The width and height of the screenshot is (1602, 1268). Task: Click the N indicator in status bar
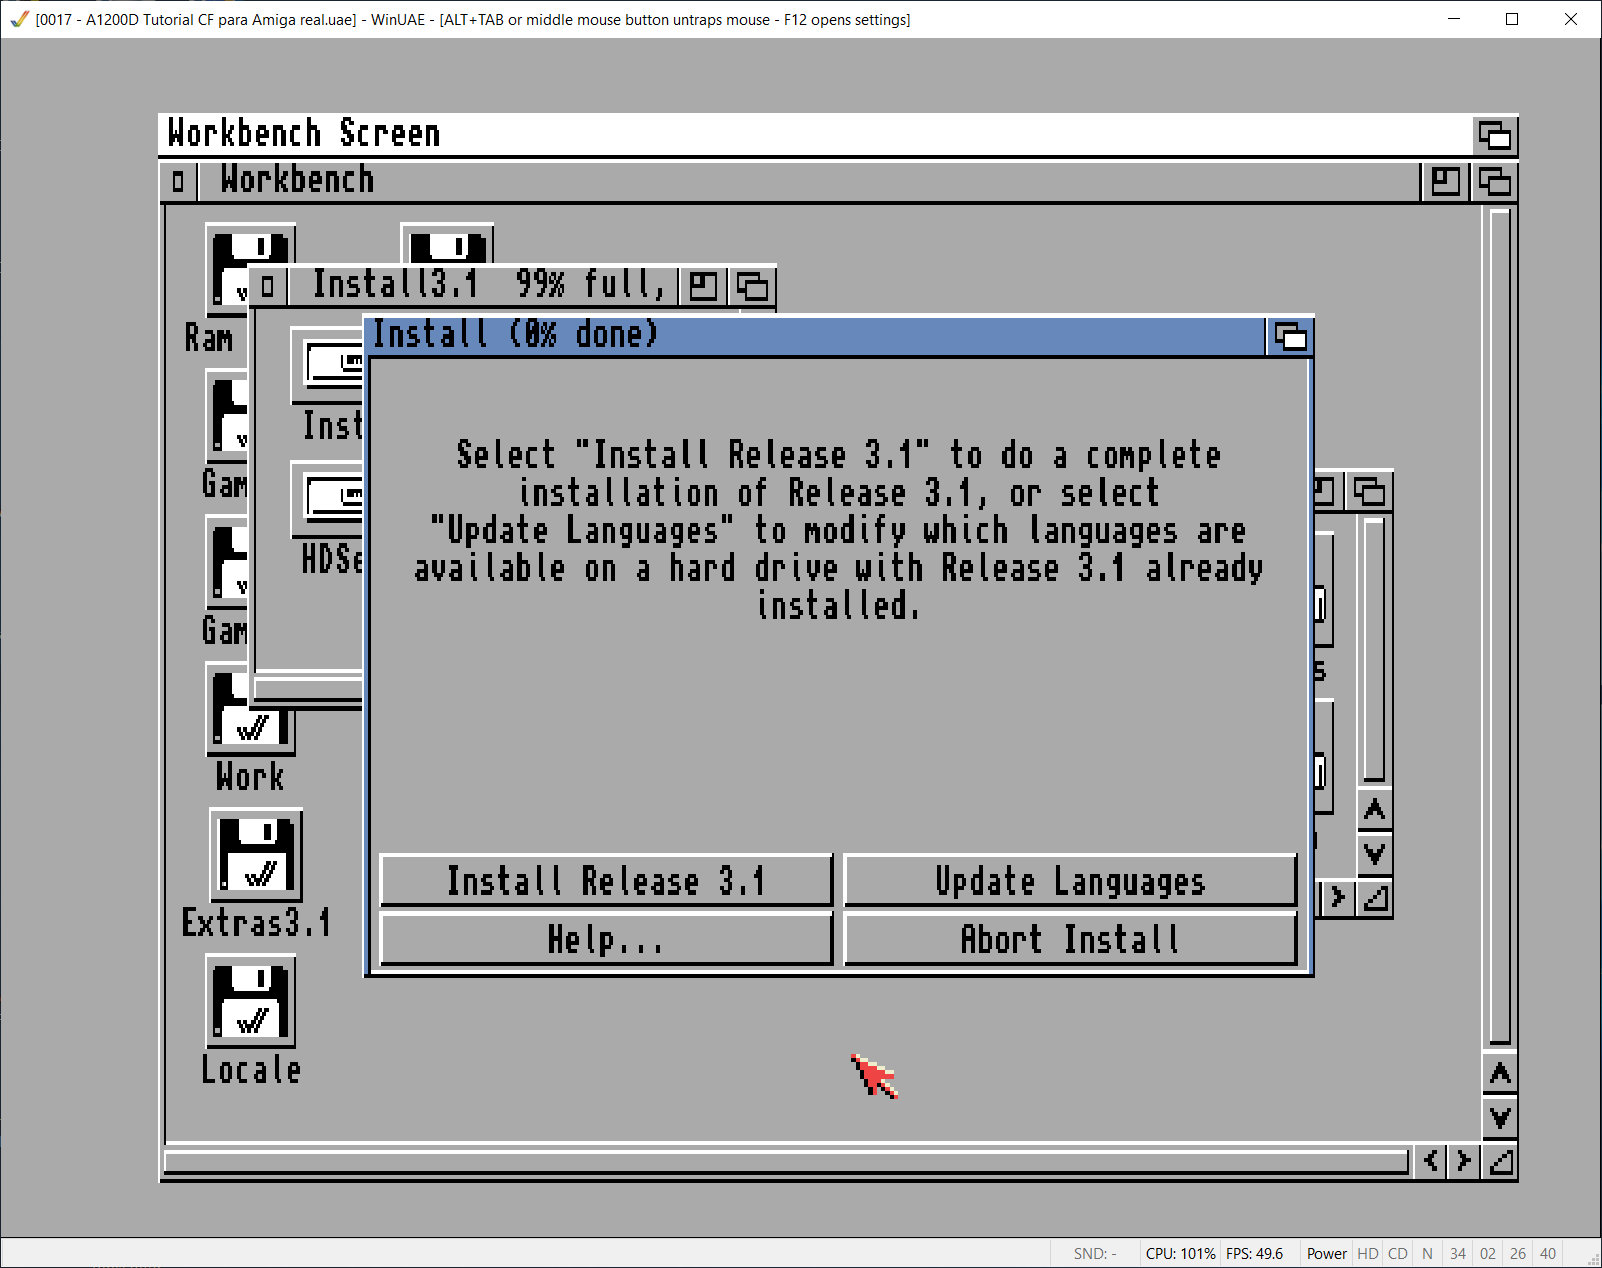coord(1427,1254)
